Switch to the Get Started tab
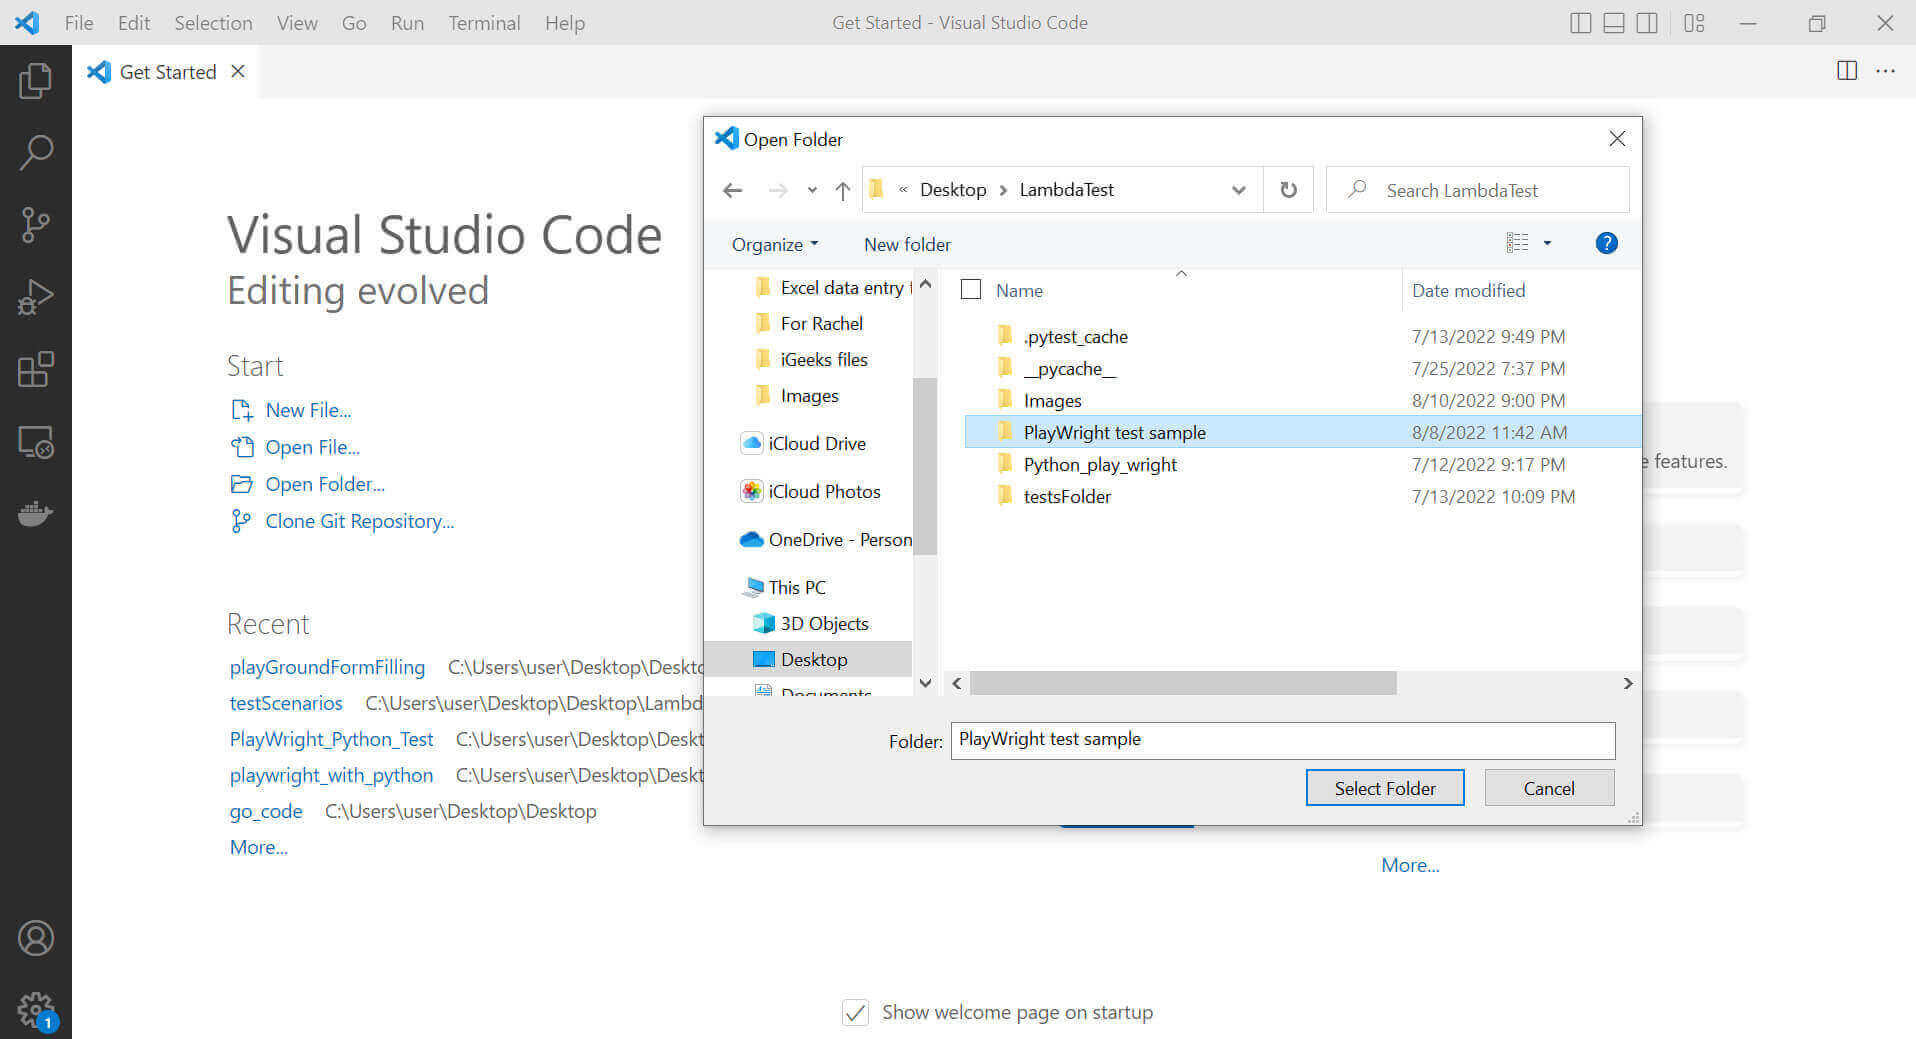The image size is (1916, 1039). pos(167,71)
